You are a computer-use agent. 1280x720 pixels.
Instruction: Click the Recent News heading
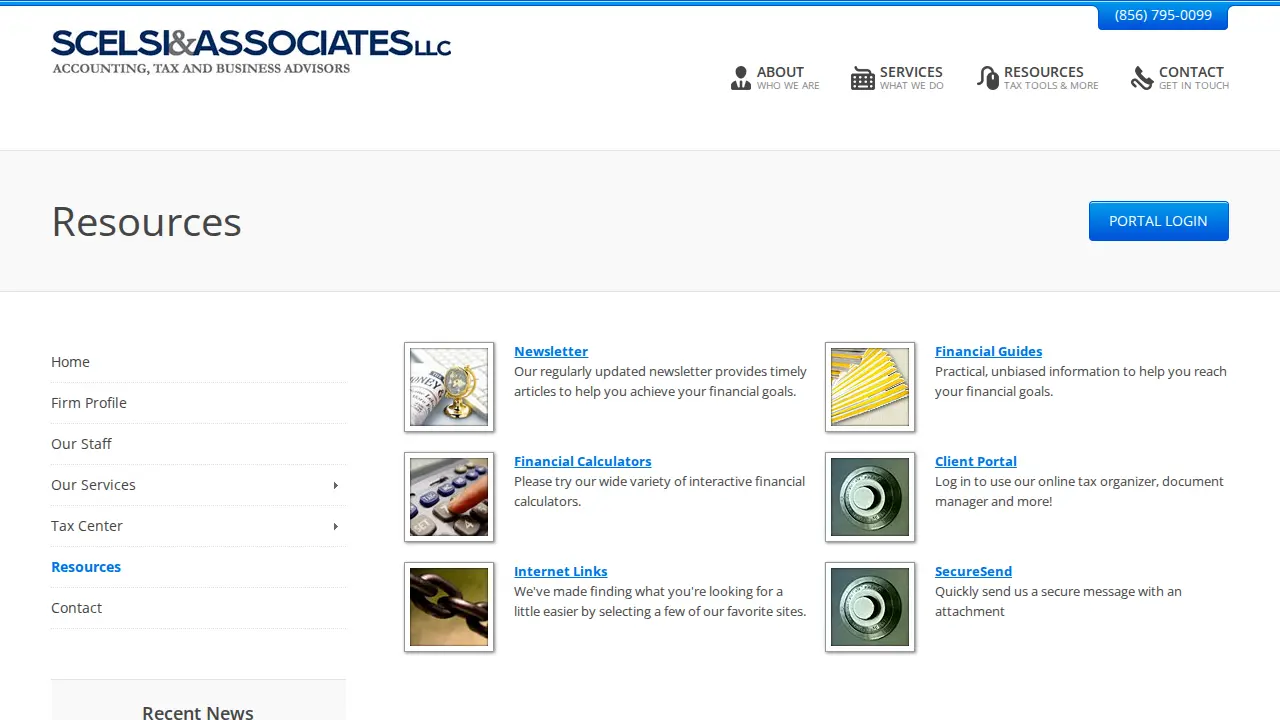[198, 712]
